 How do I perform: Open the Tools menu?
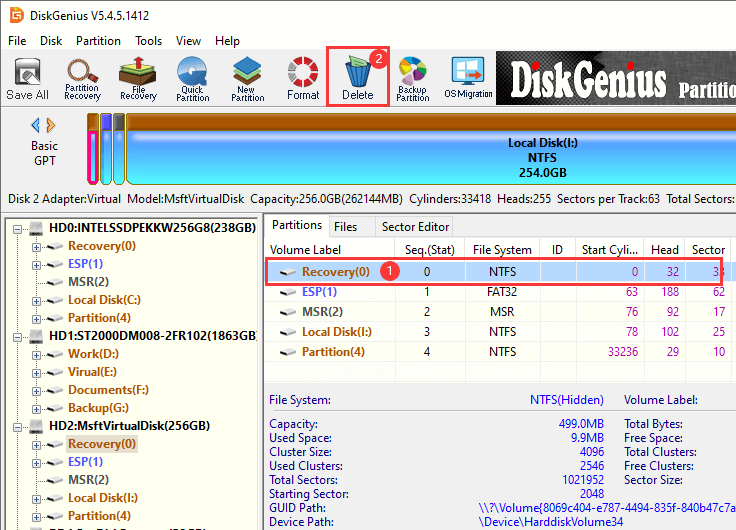click(149, 41)
